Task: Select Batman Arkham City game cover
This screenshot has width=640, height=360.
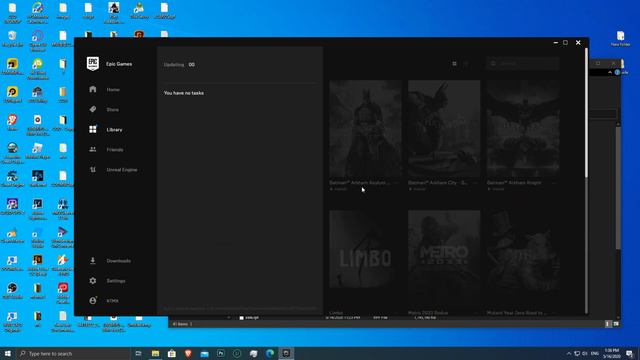Action: 444,129
